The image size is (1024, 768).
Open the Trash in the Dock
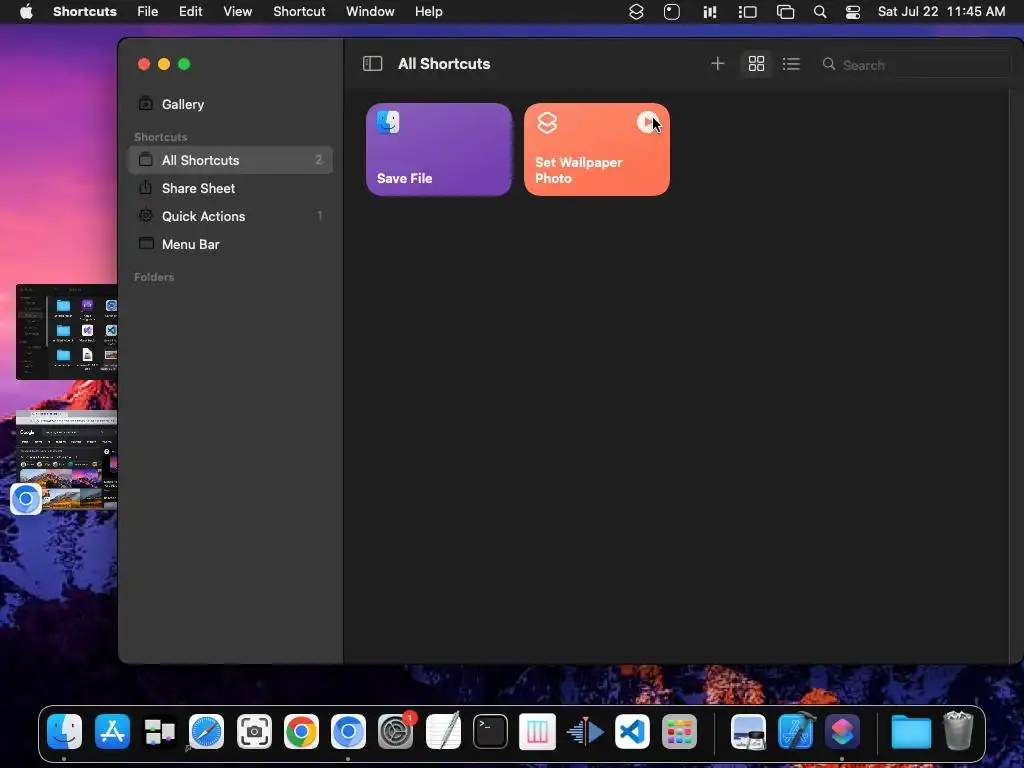point(958,731)
